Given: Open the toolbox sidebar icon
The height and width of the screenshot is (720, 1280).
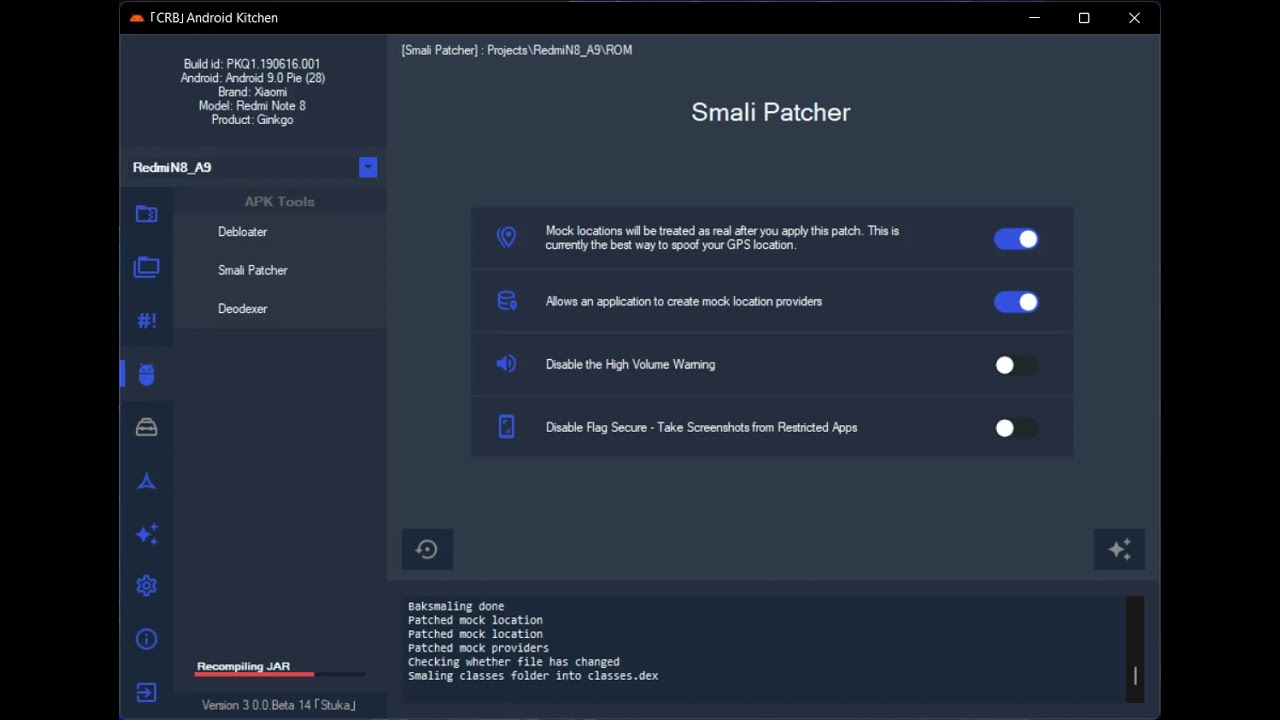Looking at the screenshot, I should (x=147, y=428).
